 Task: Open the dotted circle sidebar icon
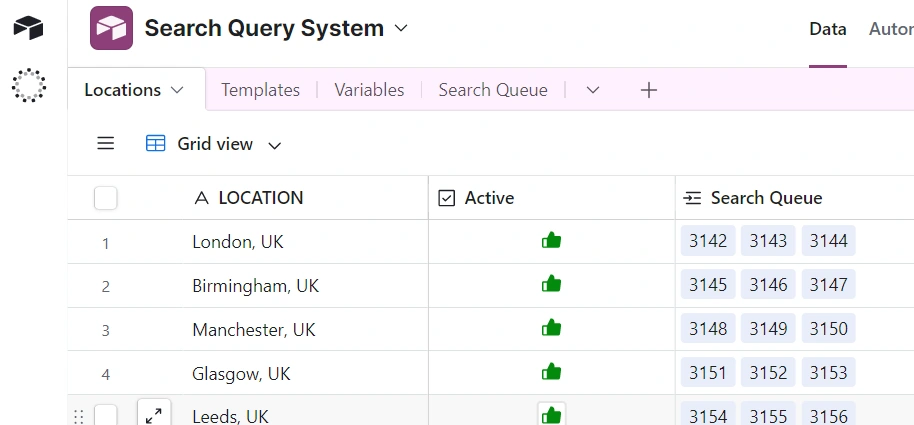28,86
